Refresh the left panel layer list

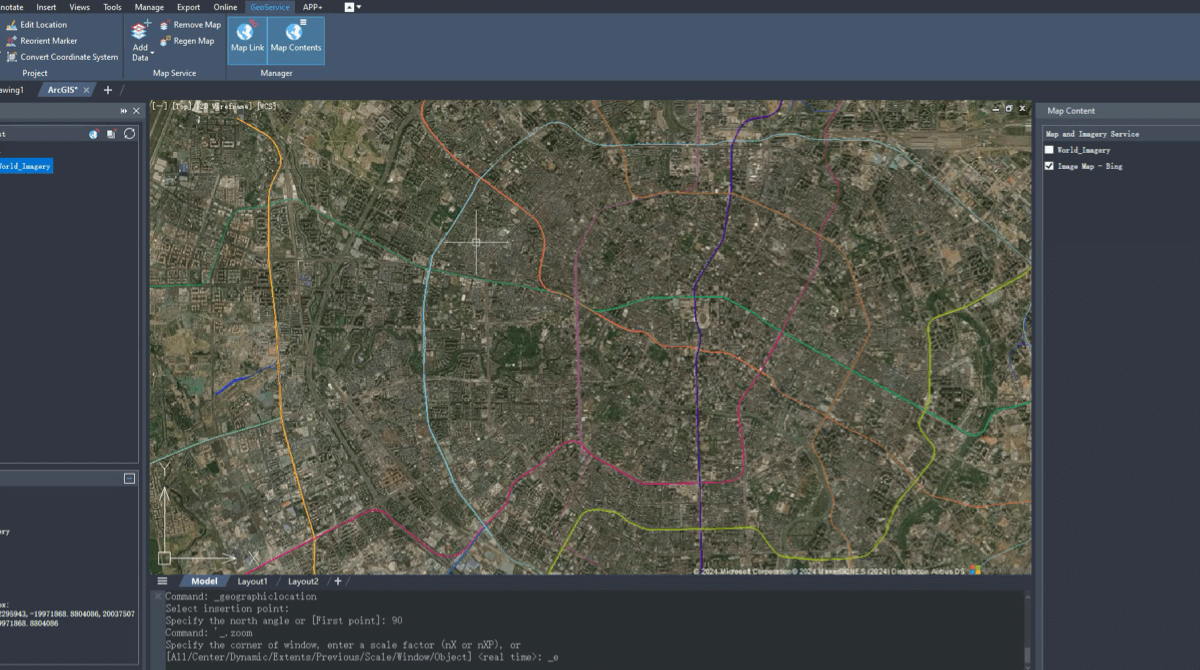pyautogui.click(x=129, y=133)
